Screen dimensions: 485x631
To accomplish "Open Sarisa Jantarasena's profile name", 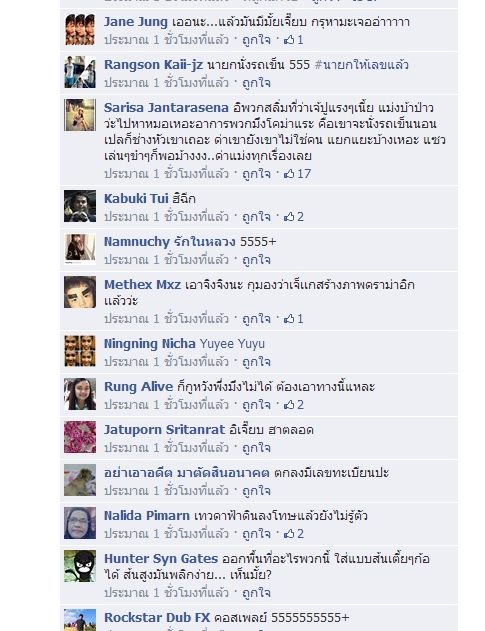I will coord(166,108).
